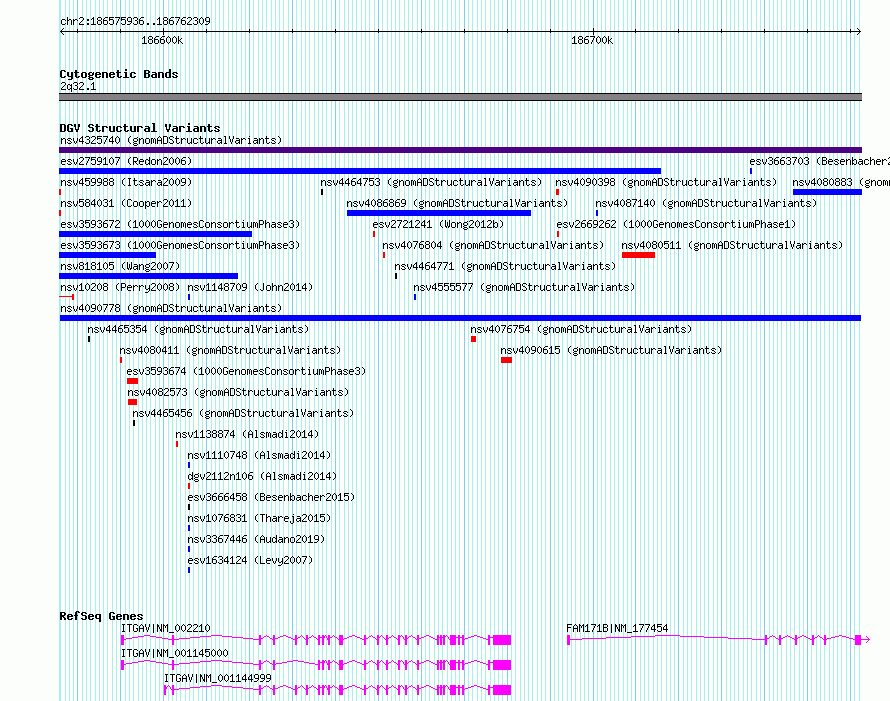
Task: Click the red nsv4090615 variant bar
Action: tap(506, 360)
